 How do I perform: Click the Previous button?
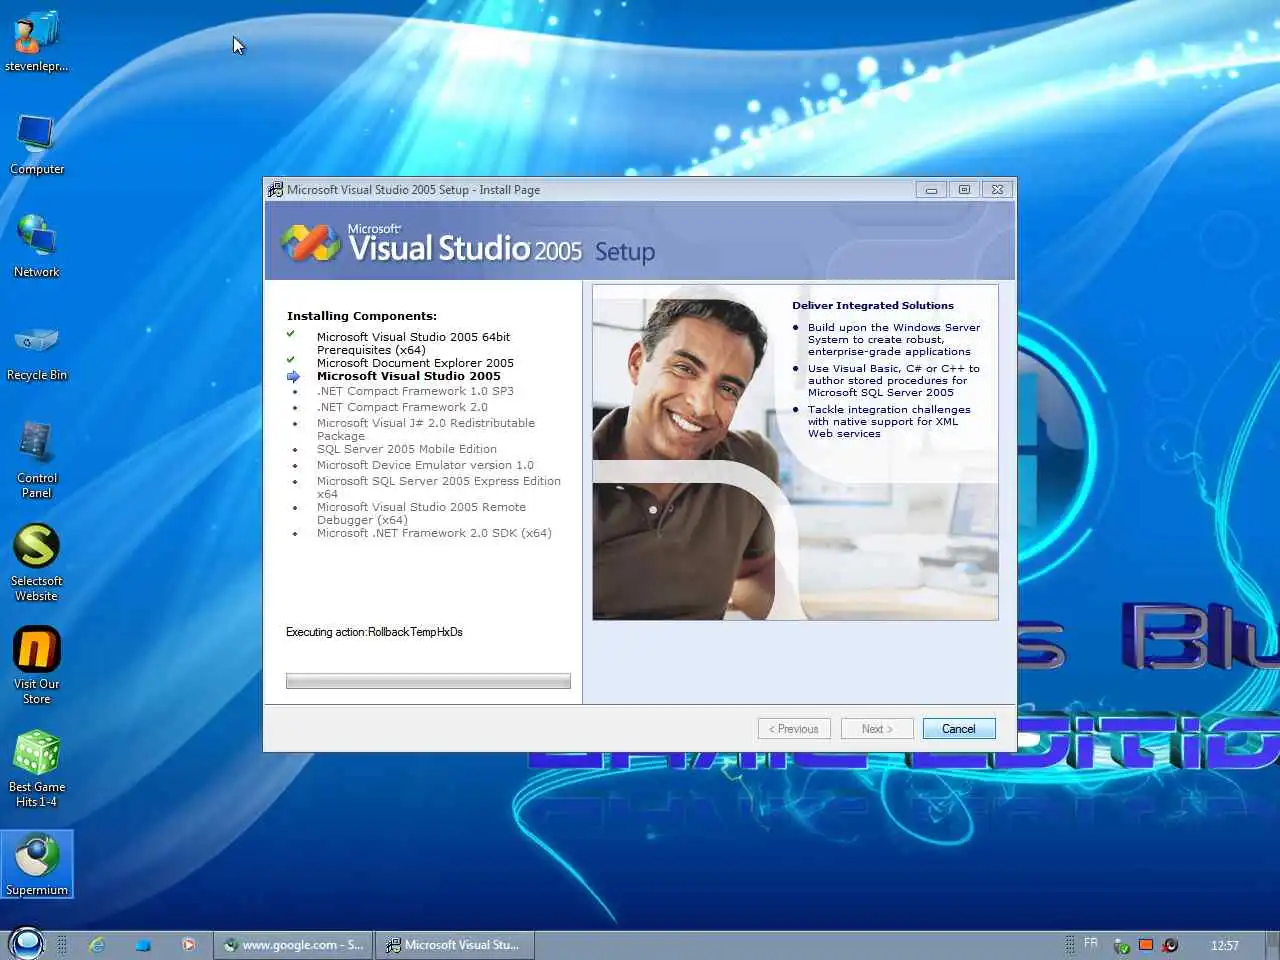pos(794,729)
